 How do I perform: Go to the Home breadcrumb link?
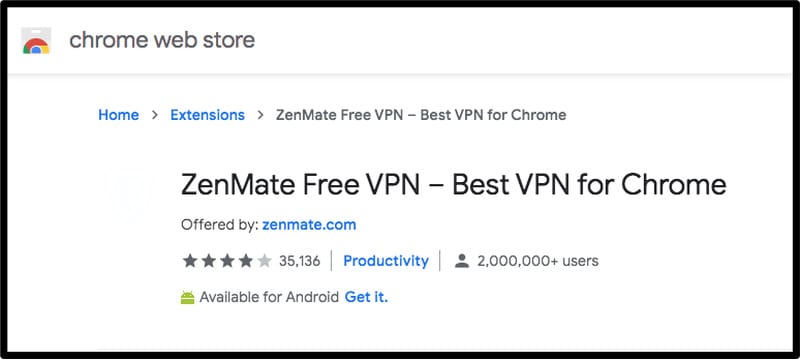(118, 115)
